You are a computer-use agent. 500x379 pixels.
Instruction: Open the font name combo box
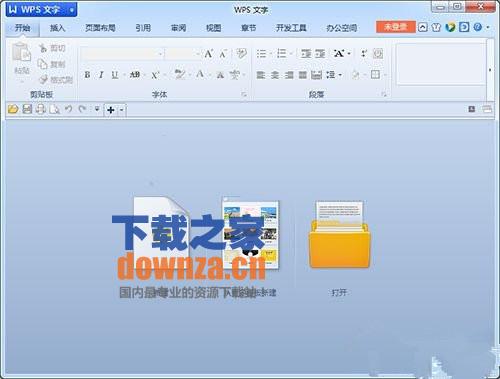point(122,54)
